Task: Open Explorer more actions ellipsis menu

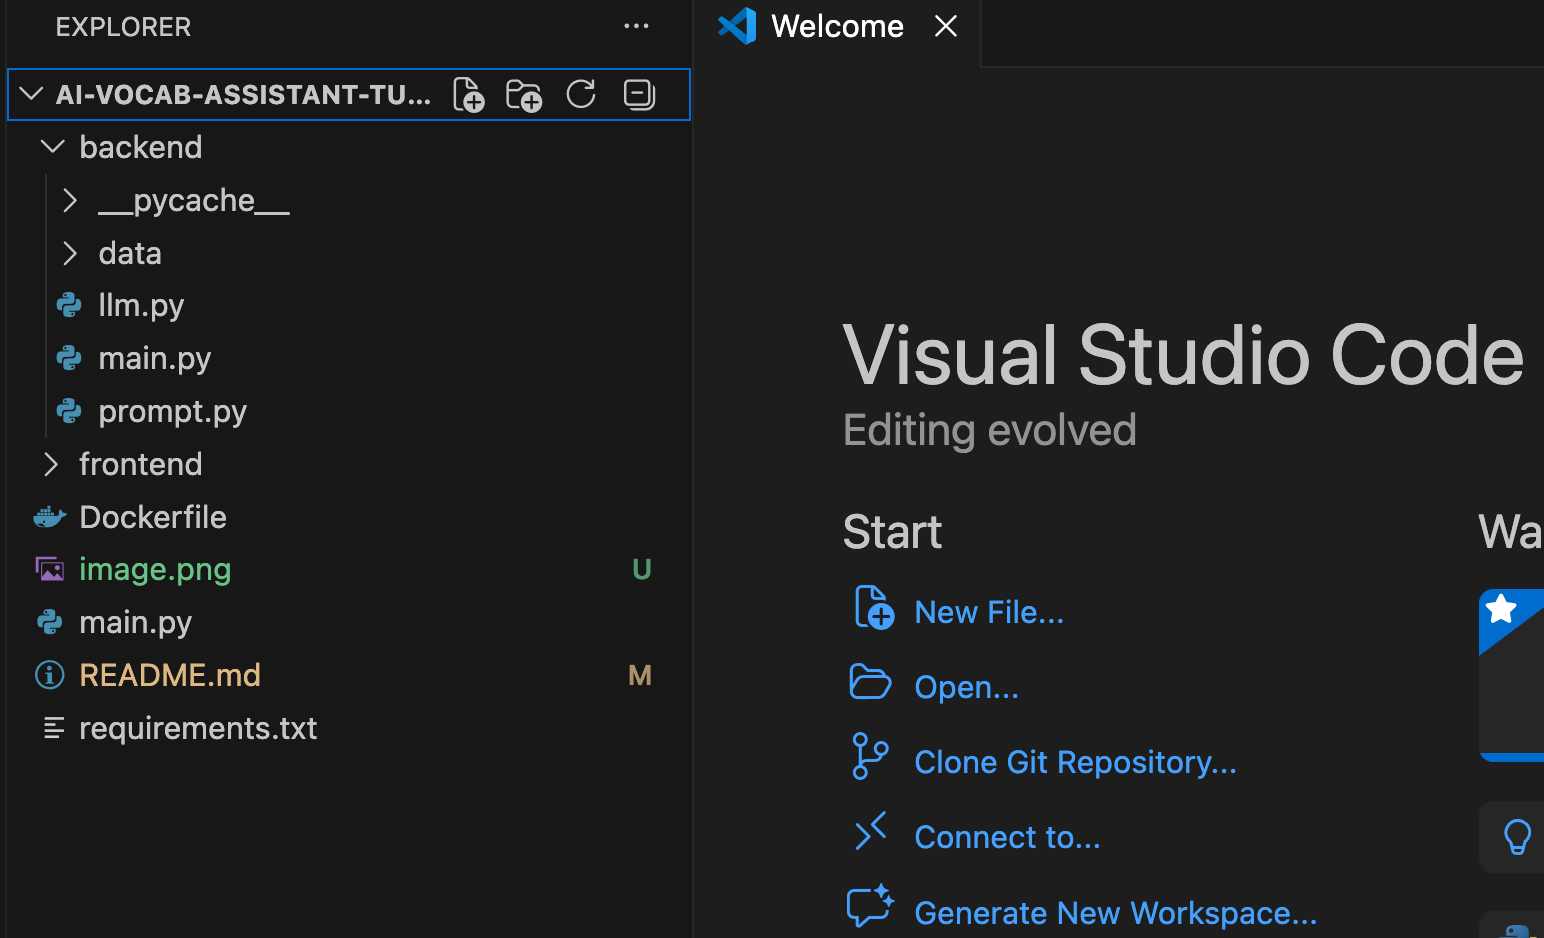Action: tap(636, 27)
